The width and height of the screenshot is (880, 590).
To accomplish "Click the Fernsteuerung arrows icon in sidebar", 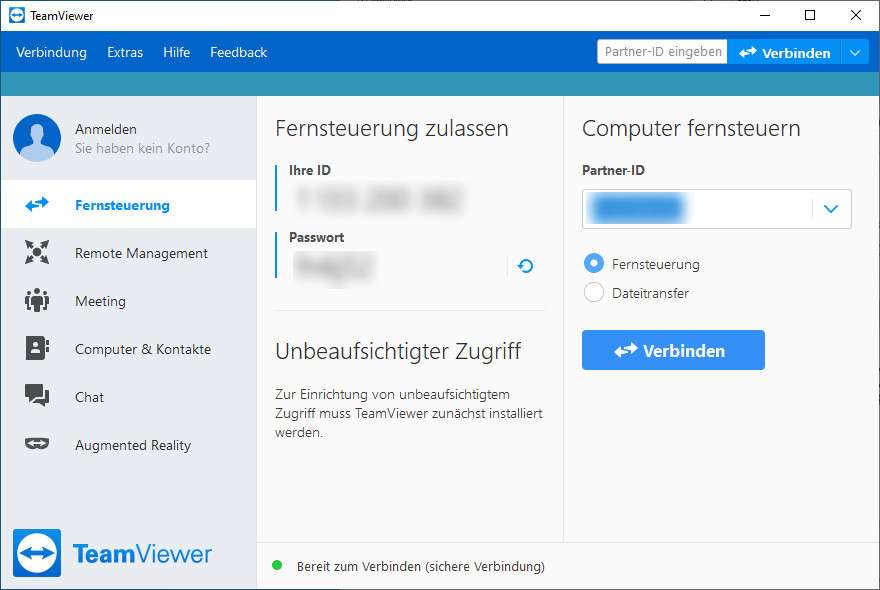I will (x=37, y=205).
